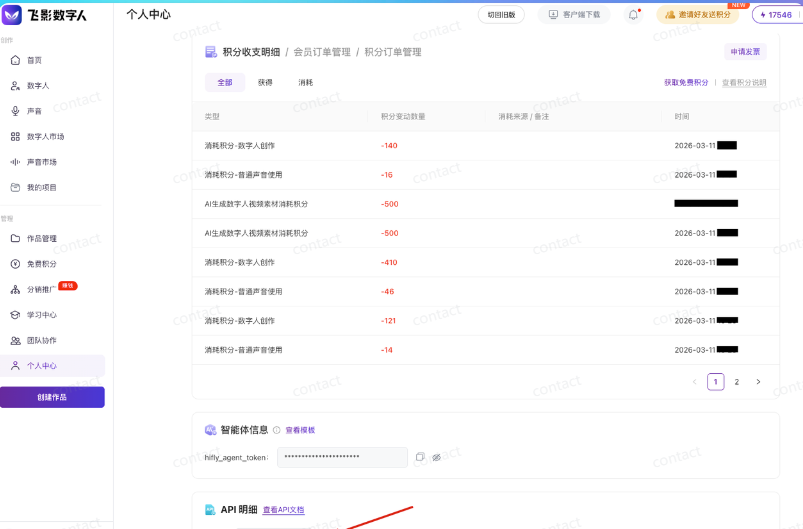Click the 邀请好友送积分 button

(698, 15)
